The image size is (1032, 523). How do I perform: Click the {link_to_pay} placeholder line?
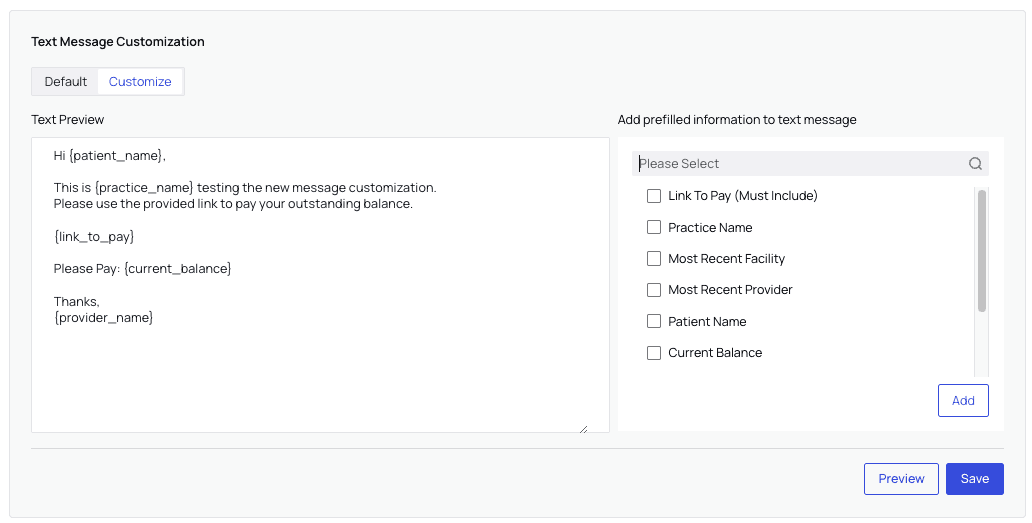tap(94, 237)
